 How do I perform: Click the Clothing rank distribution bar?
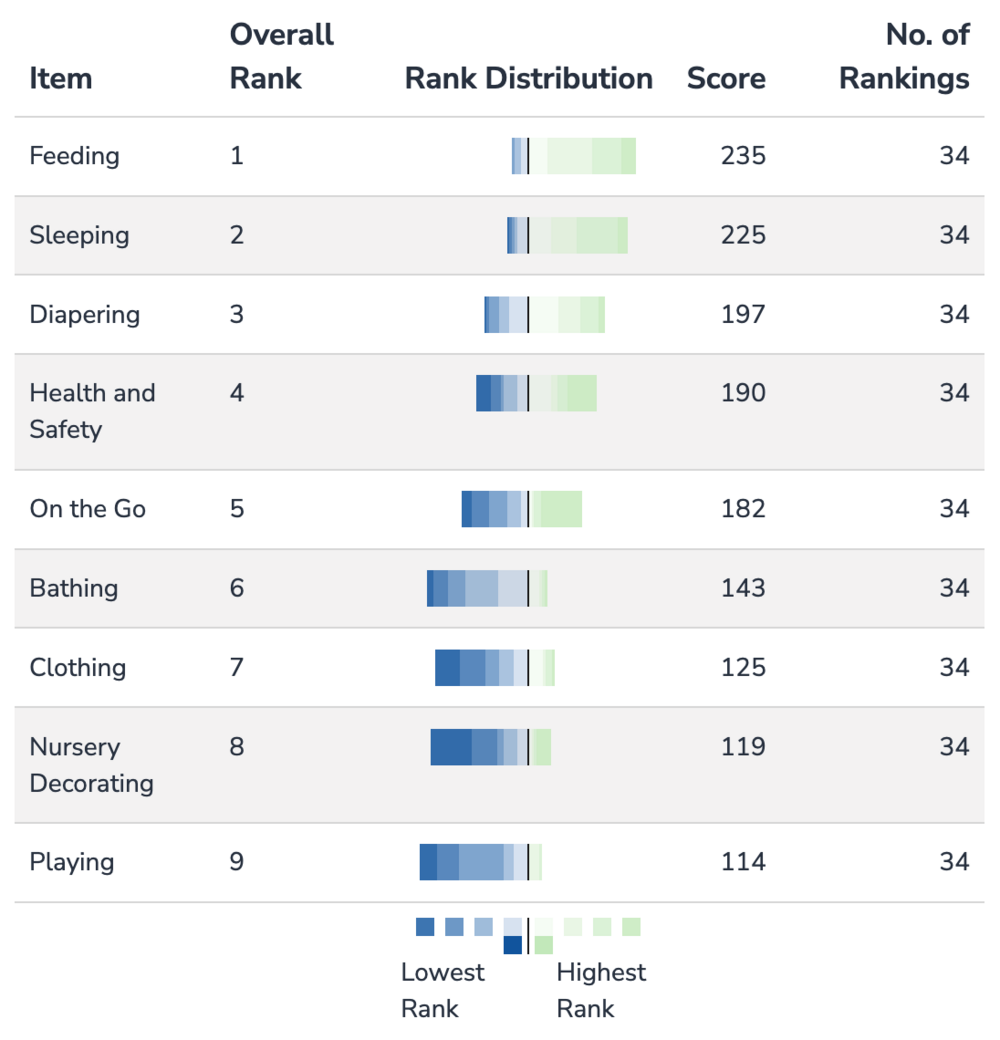pyautogui.click(x=495, y=667)
